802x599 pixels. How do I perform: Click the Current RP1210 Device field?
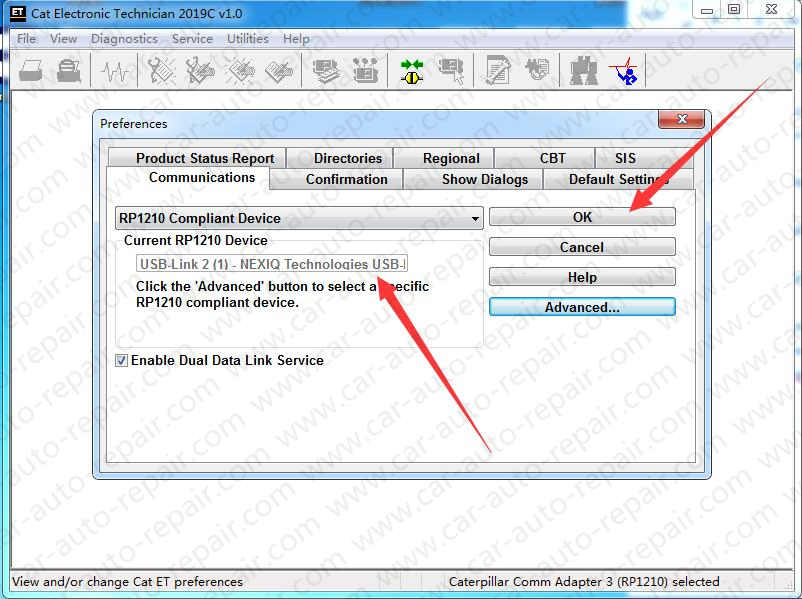[x=272, y=263]
